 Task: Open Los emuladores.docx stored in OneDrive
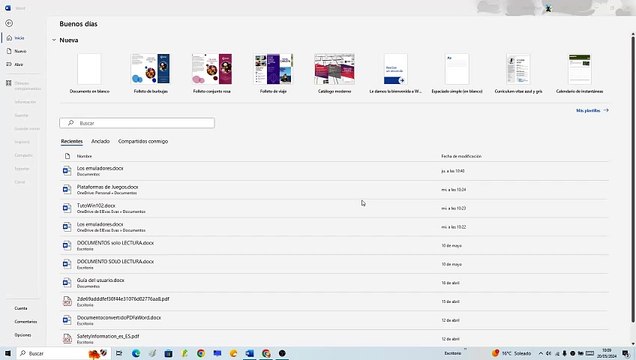coord(334,227)
